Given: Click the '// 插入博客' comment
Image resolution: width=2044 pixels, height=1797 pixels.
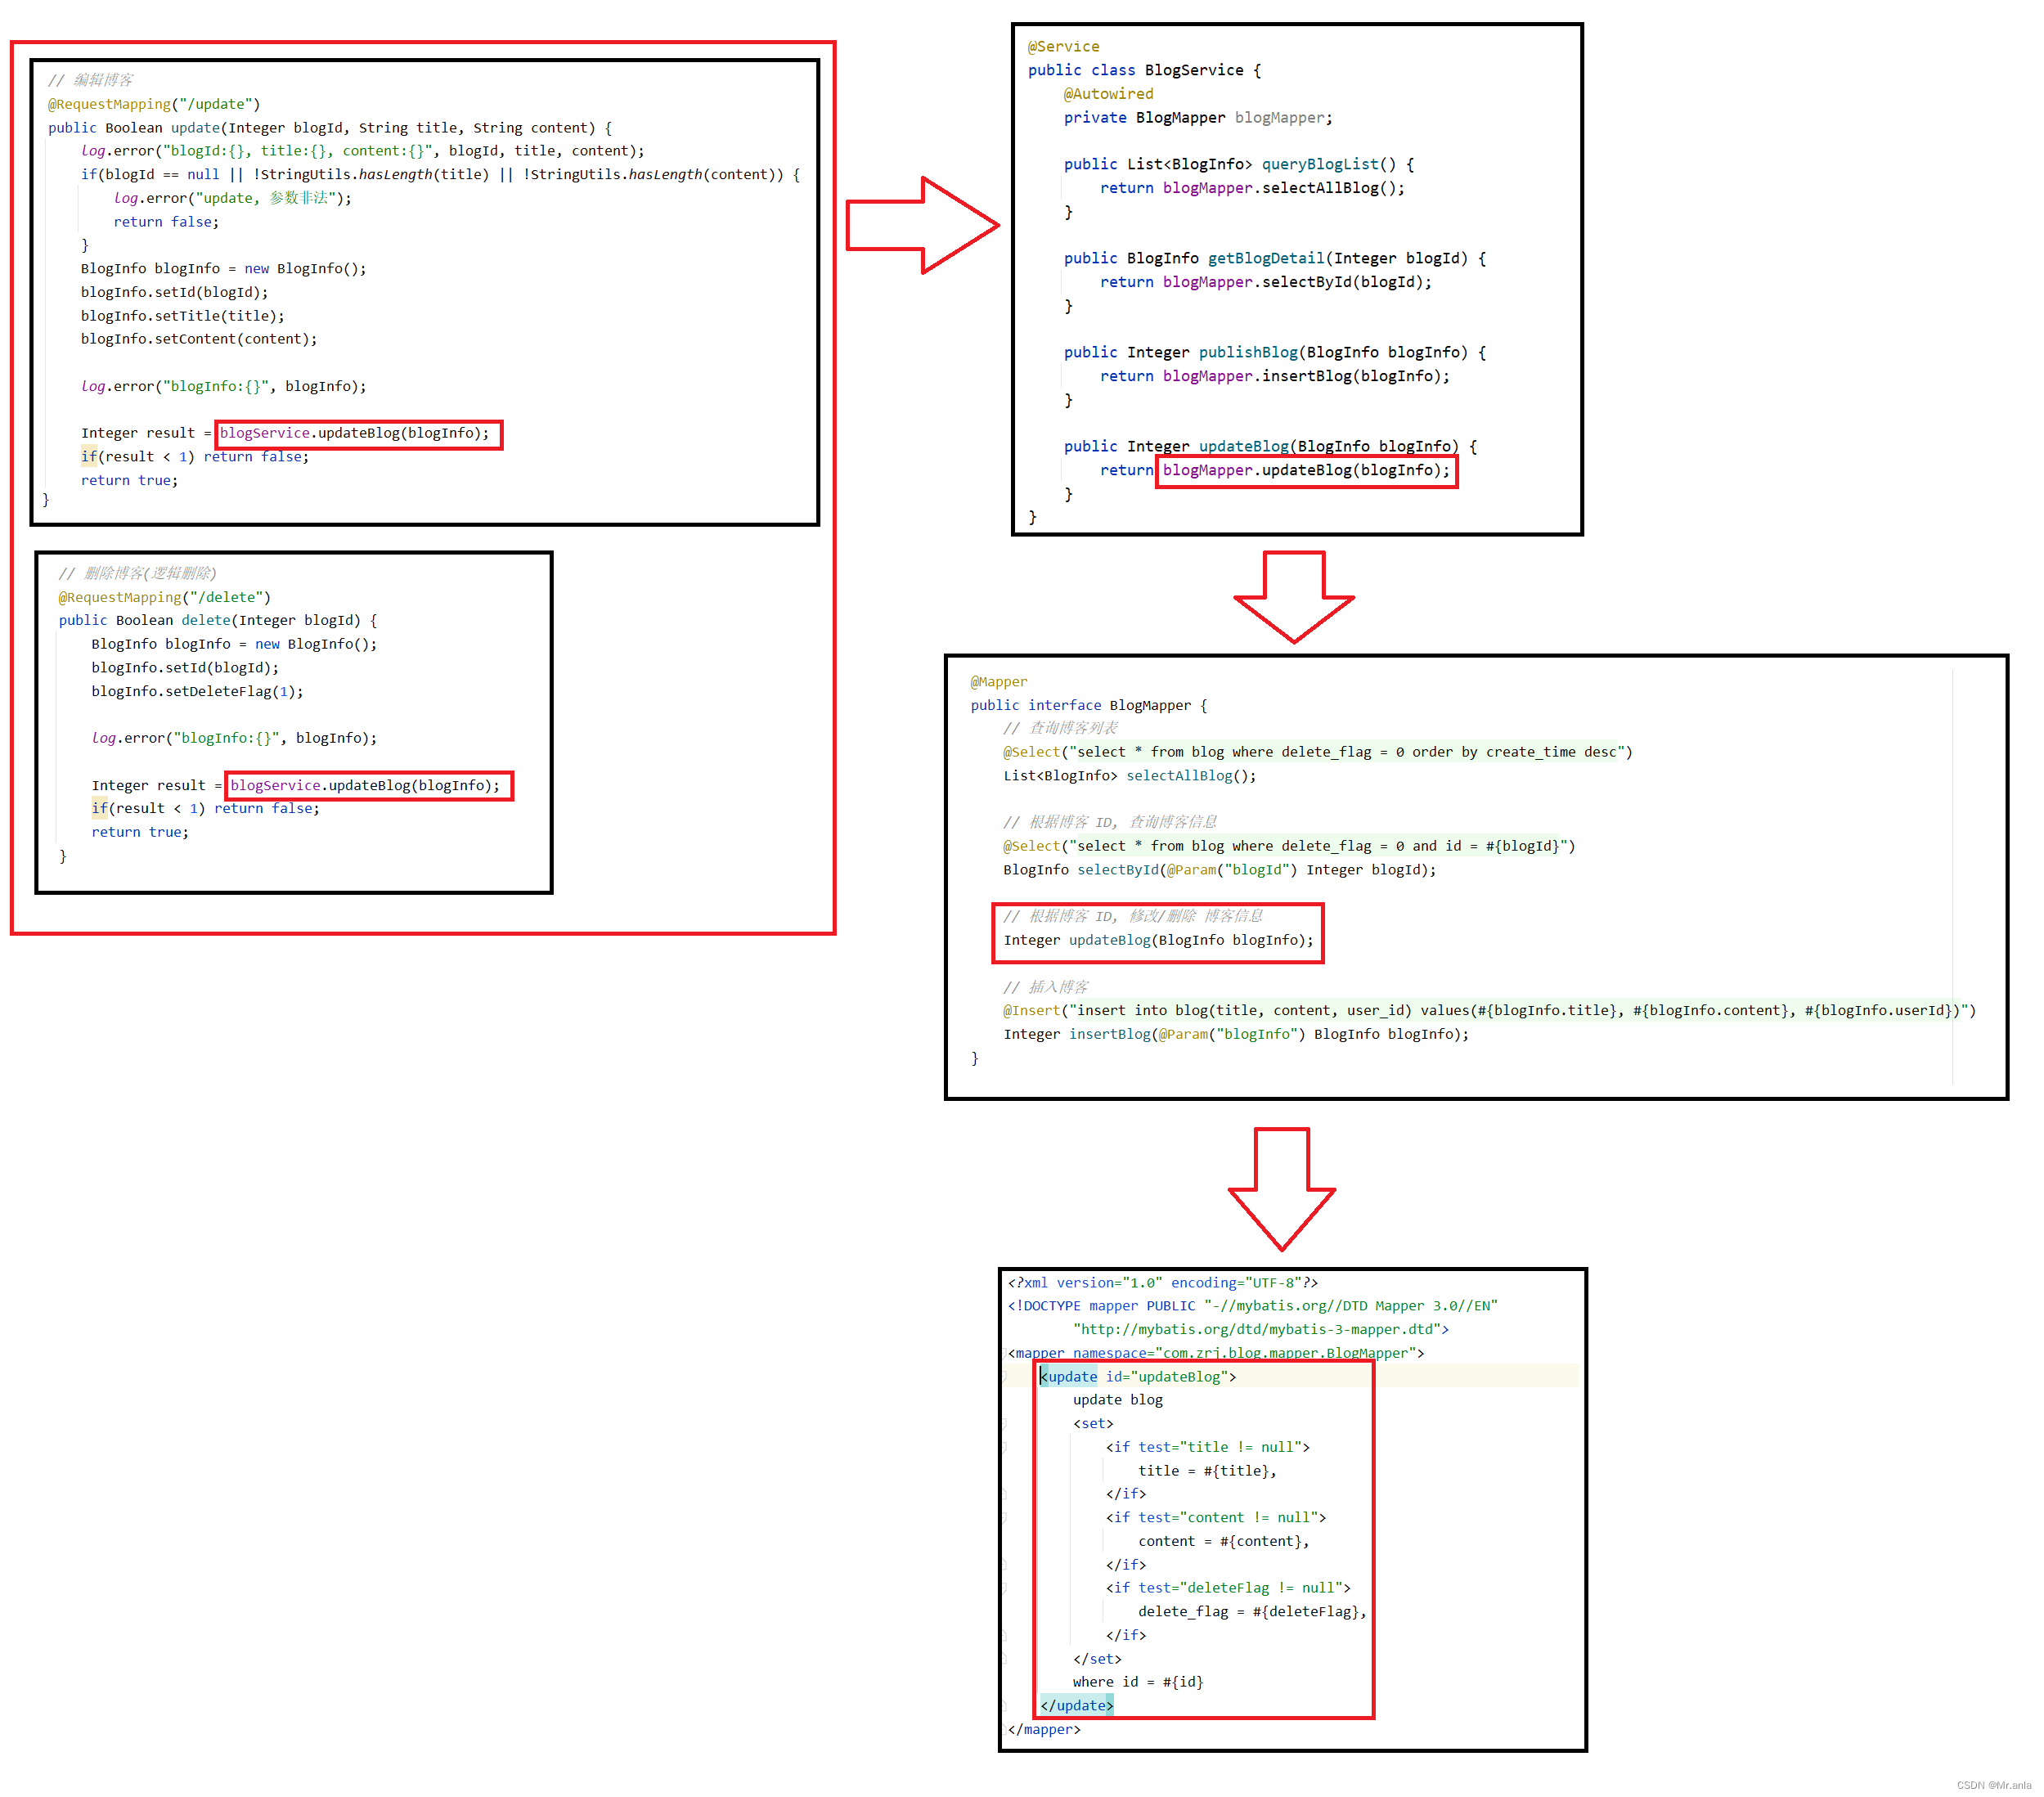Looking at the screenshot, I should tap(1046, 987).
